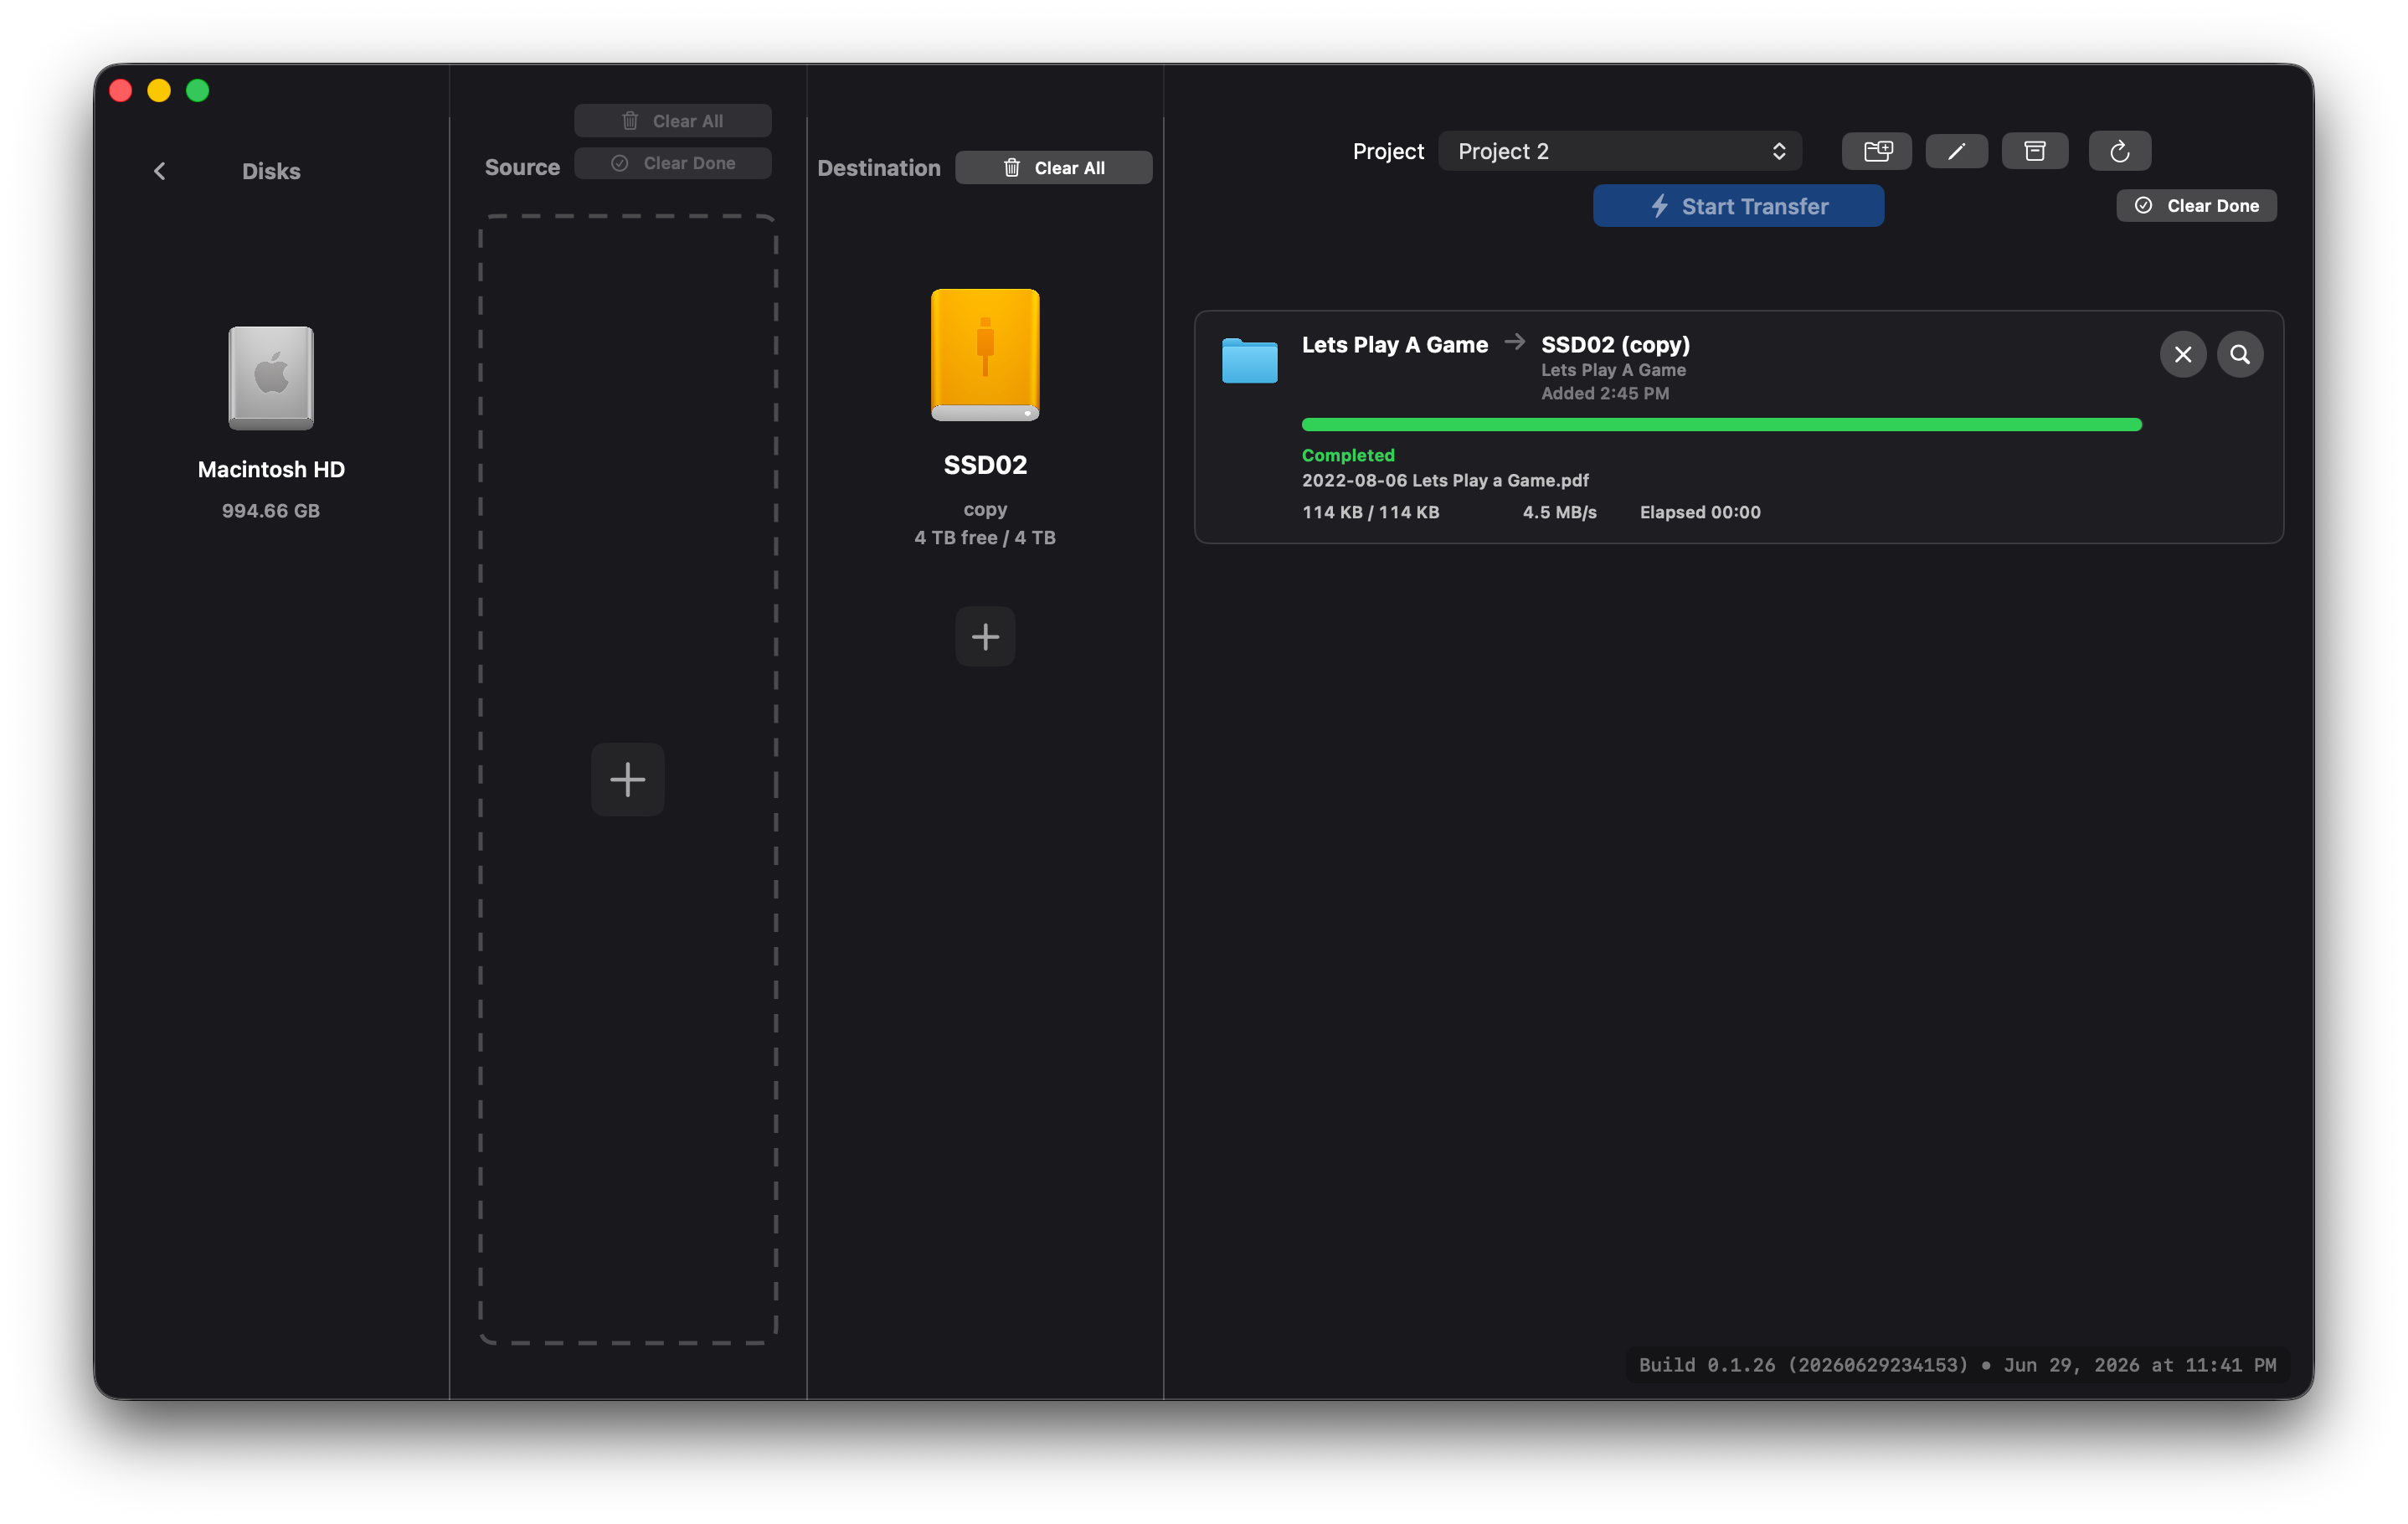Click the Source Clear All button
The height and width of the screenshot is (1524, 2408).
click(x=672, y=120)
